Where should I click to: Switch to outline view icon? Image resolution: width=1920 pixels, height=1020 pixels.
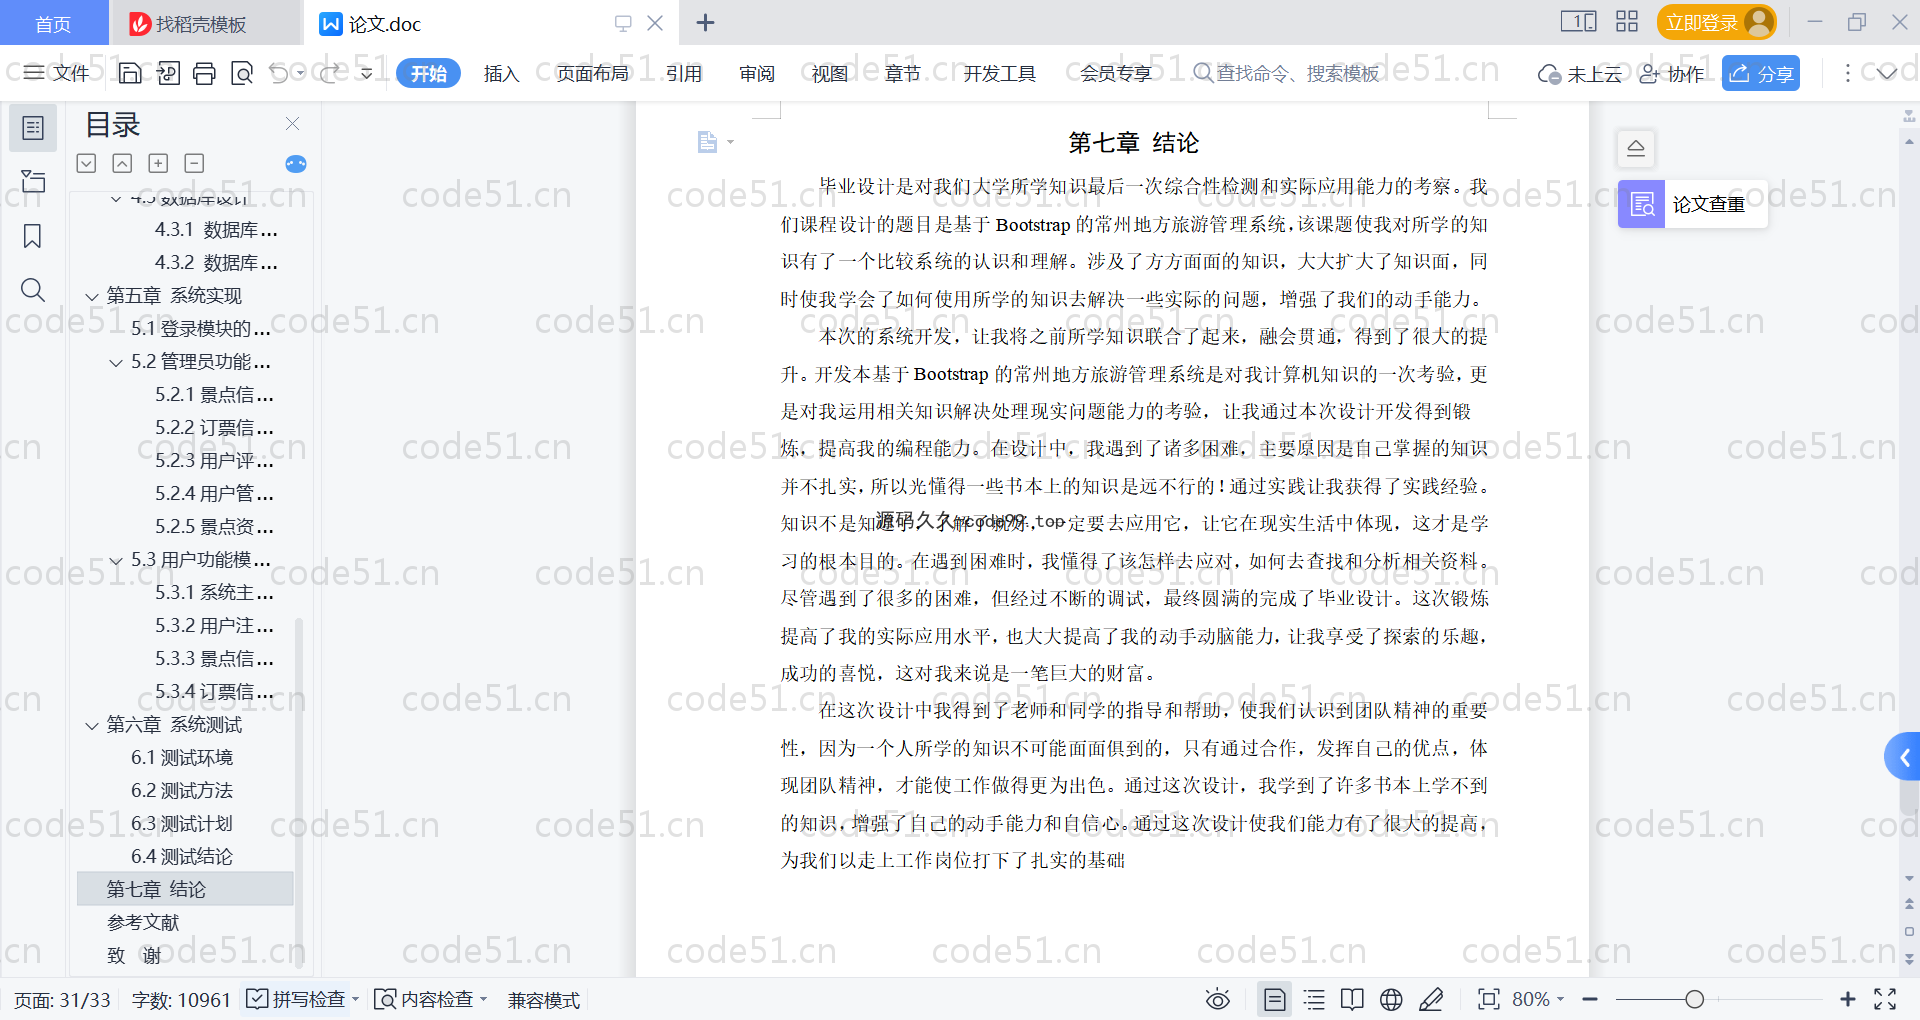(1314, 999)
